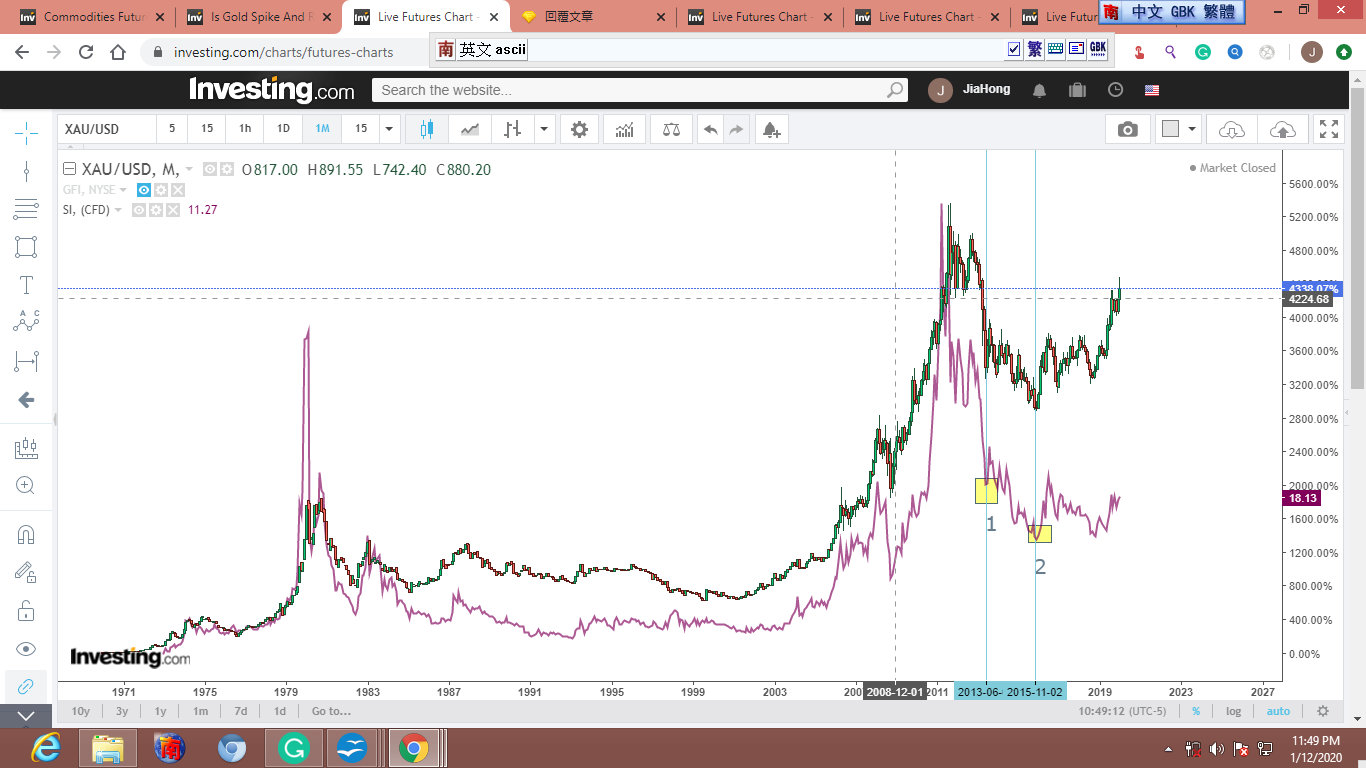Click the website search input field

pyautogui.click(x=630, y=90)
